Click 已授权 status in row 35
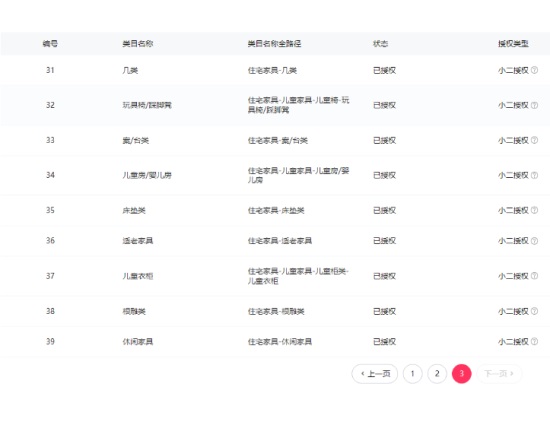 point(384,210)
